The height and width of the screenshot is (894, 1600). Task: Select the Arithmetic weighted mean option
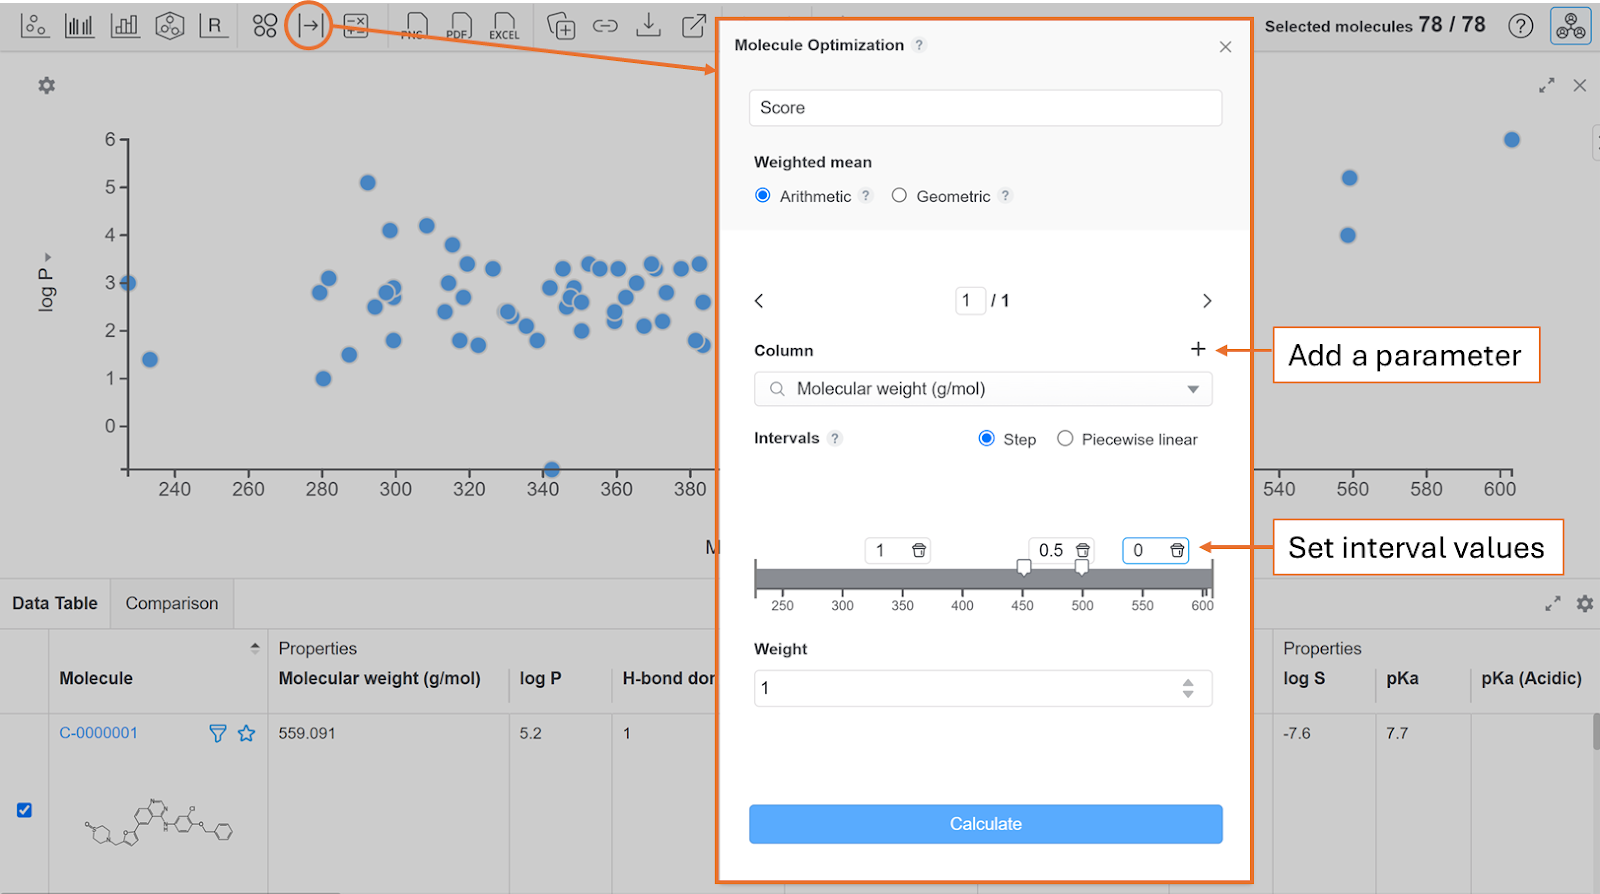(763, 196)
